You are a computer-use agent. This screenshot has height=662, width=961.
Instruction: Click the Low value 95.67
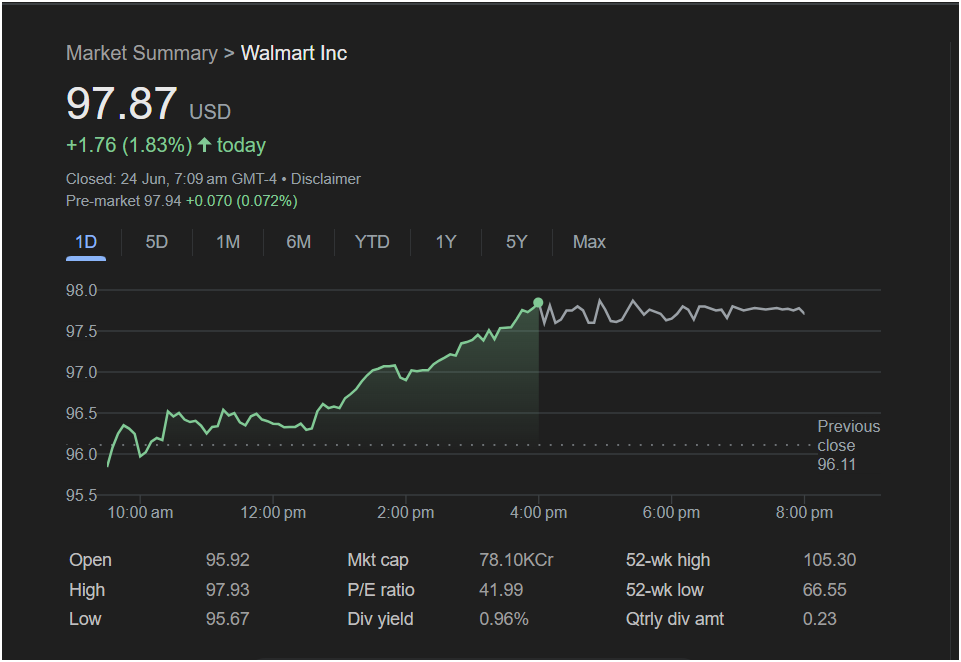coord(227,619)
